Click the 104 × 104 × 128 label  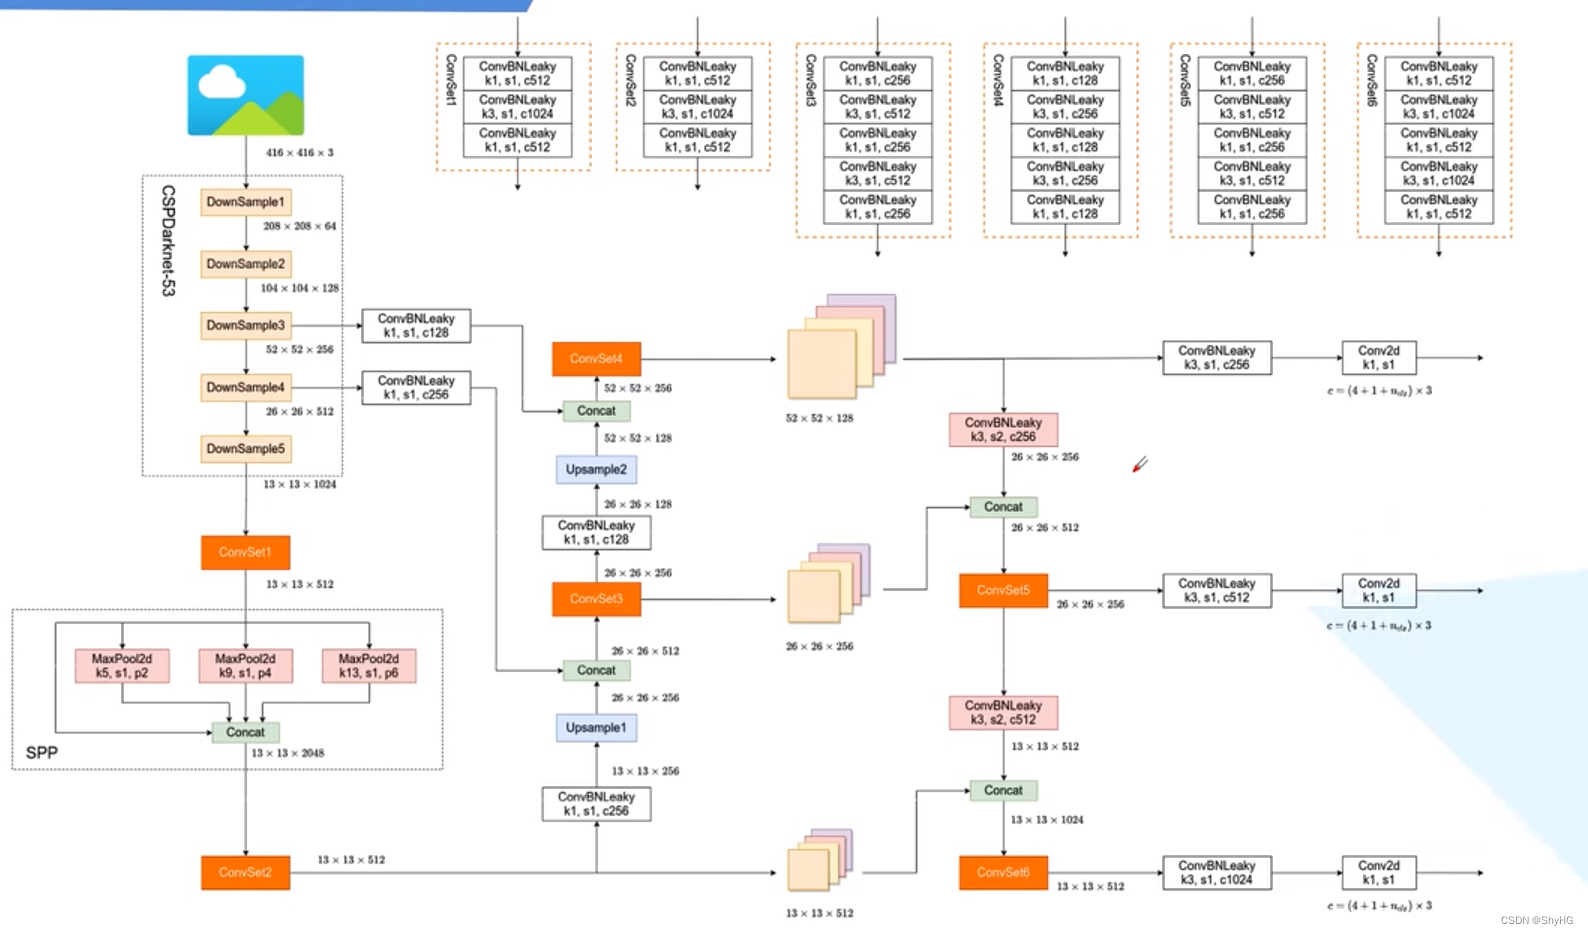coord(300,288)
